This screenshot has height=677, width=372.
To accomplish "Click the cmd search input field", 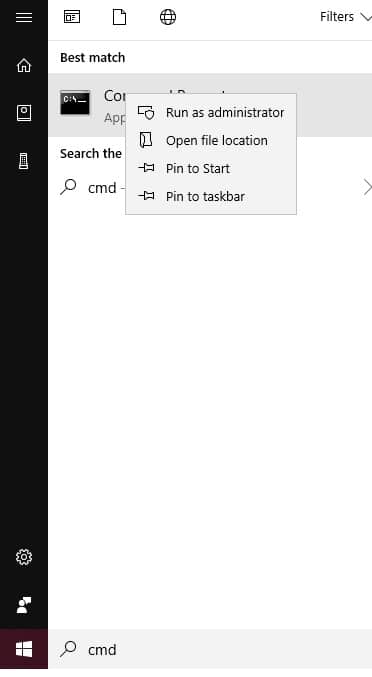I will click(x=210, y=649).
